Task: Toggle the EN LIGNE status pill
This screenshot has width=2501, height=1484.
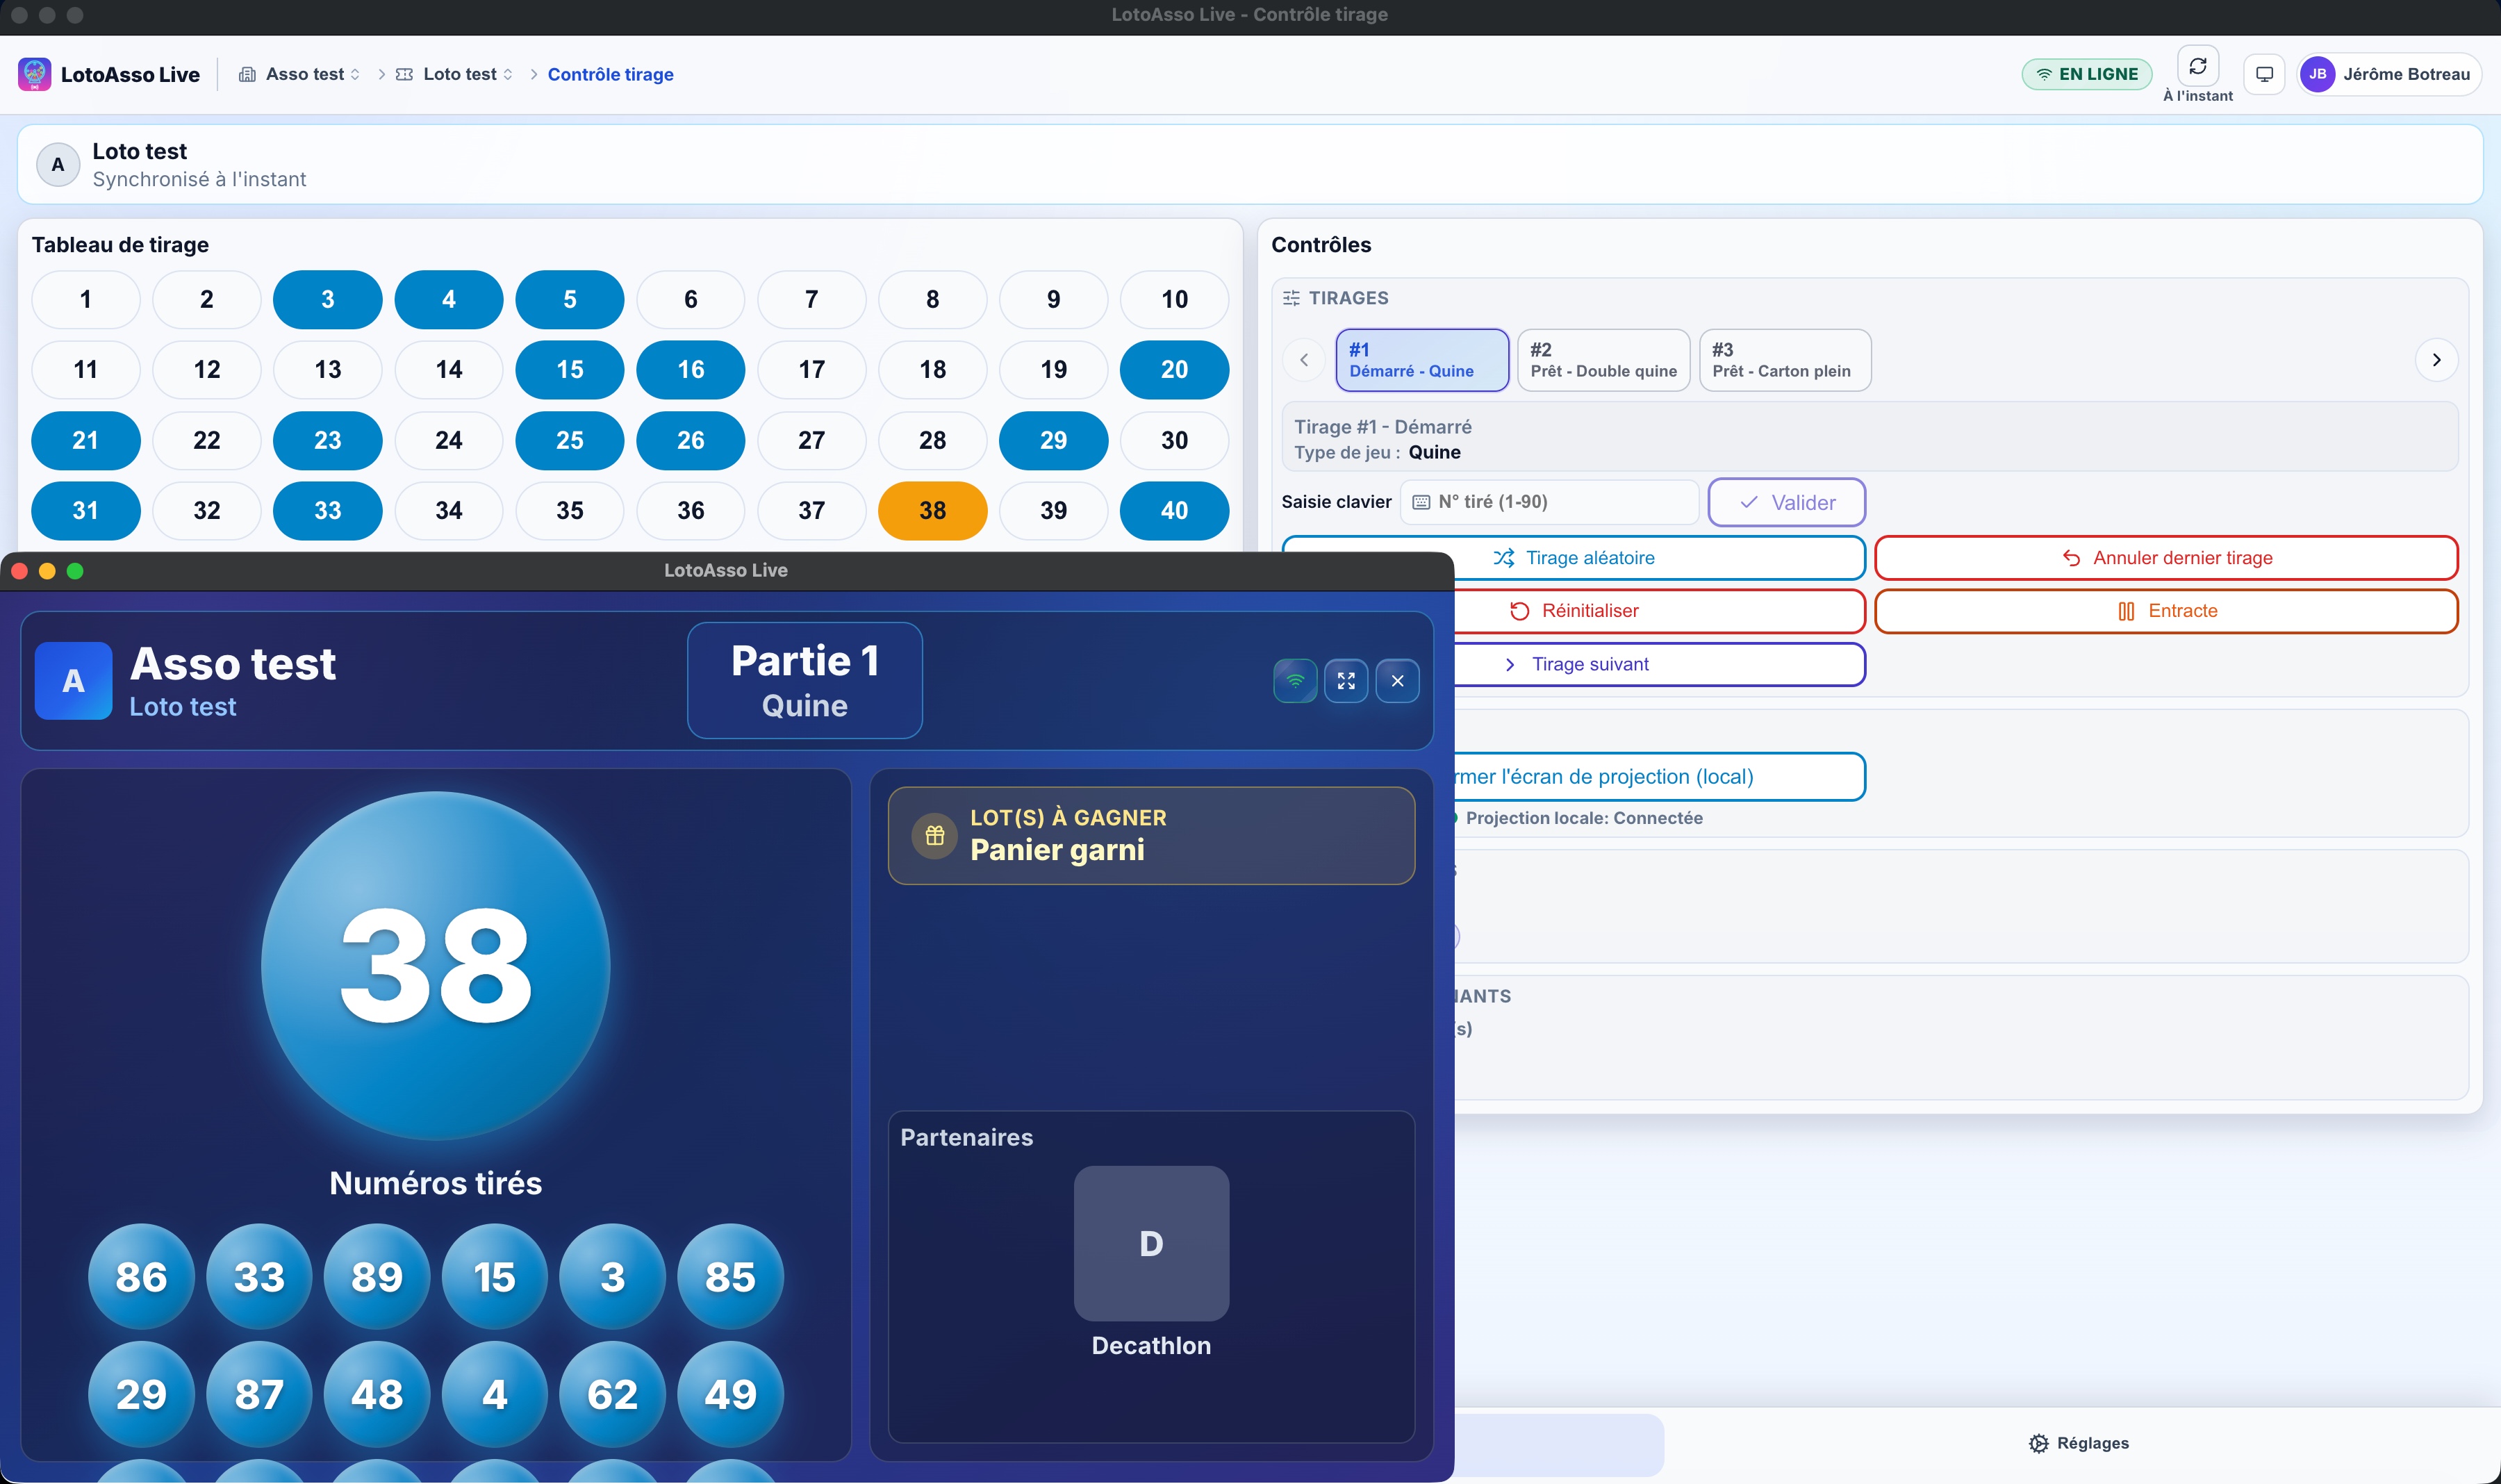Action: [2086, 73]
